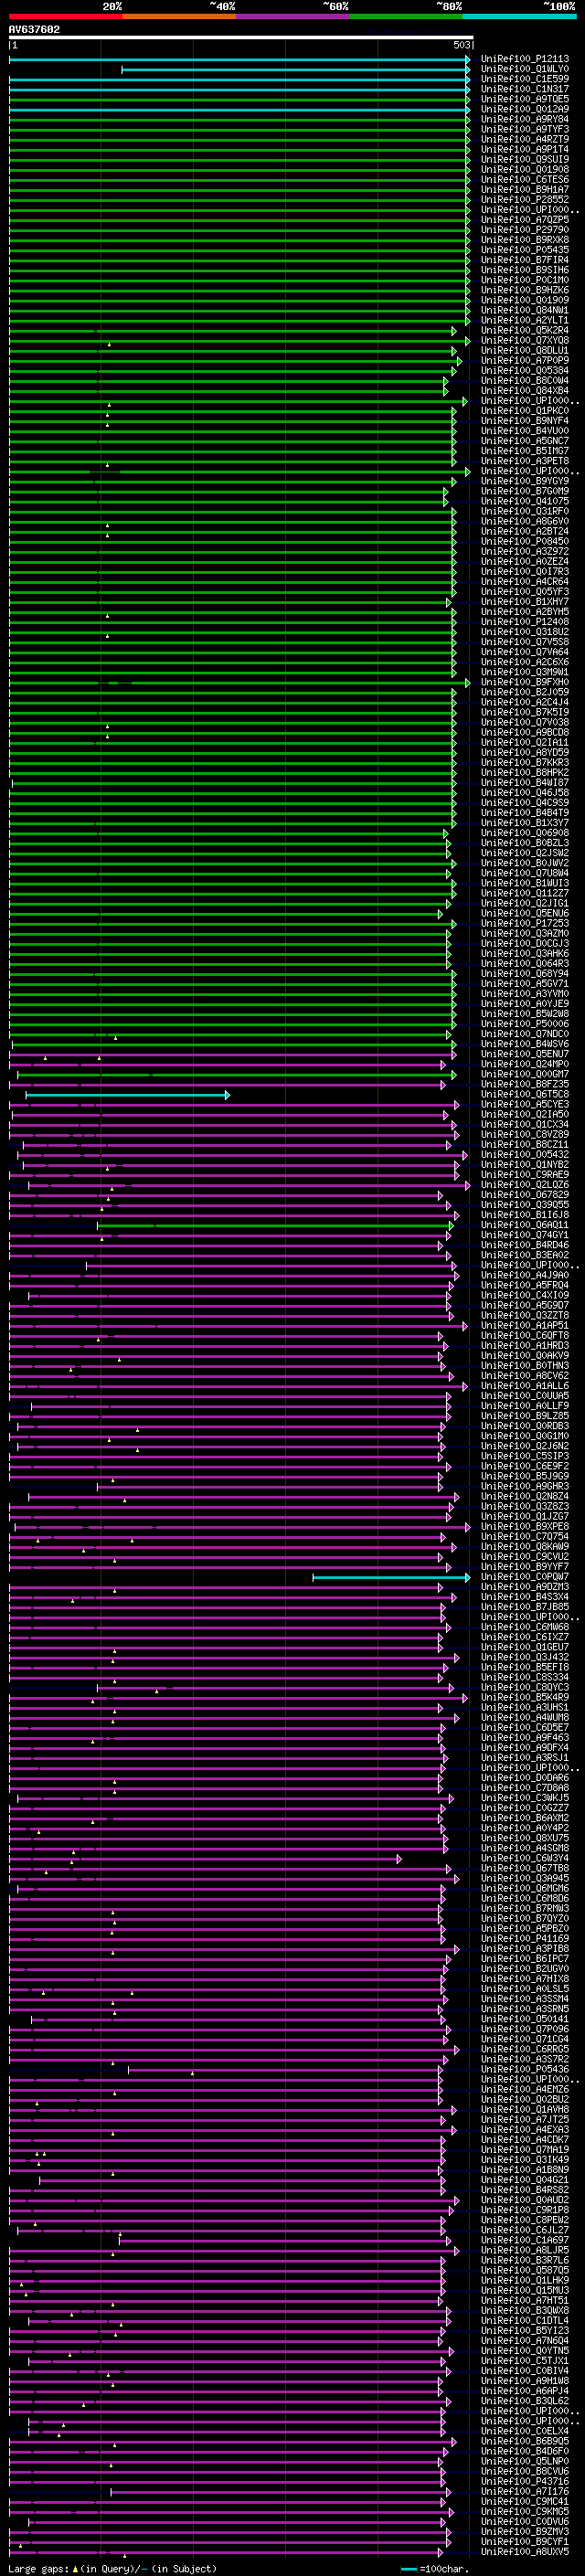Click the UniRef100_B9XPE8 label

(x=524, y=1526)
